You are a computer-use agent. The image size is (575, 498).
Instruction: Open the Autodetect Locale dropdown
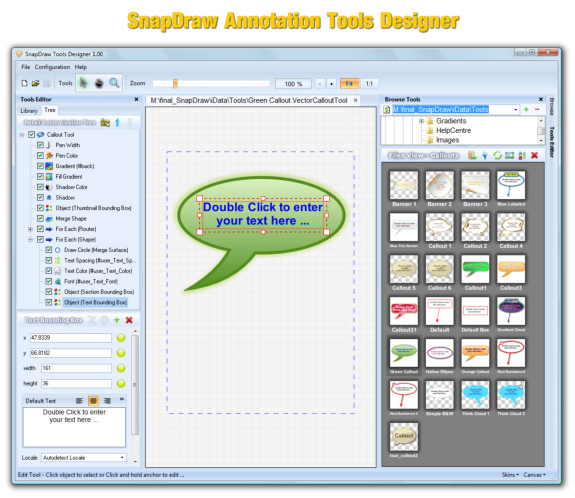coord(122,458)
